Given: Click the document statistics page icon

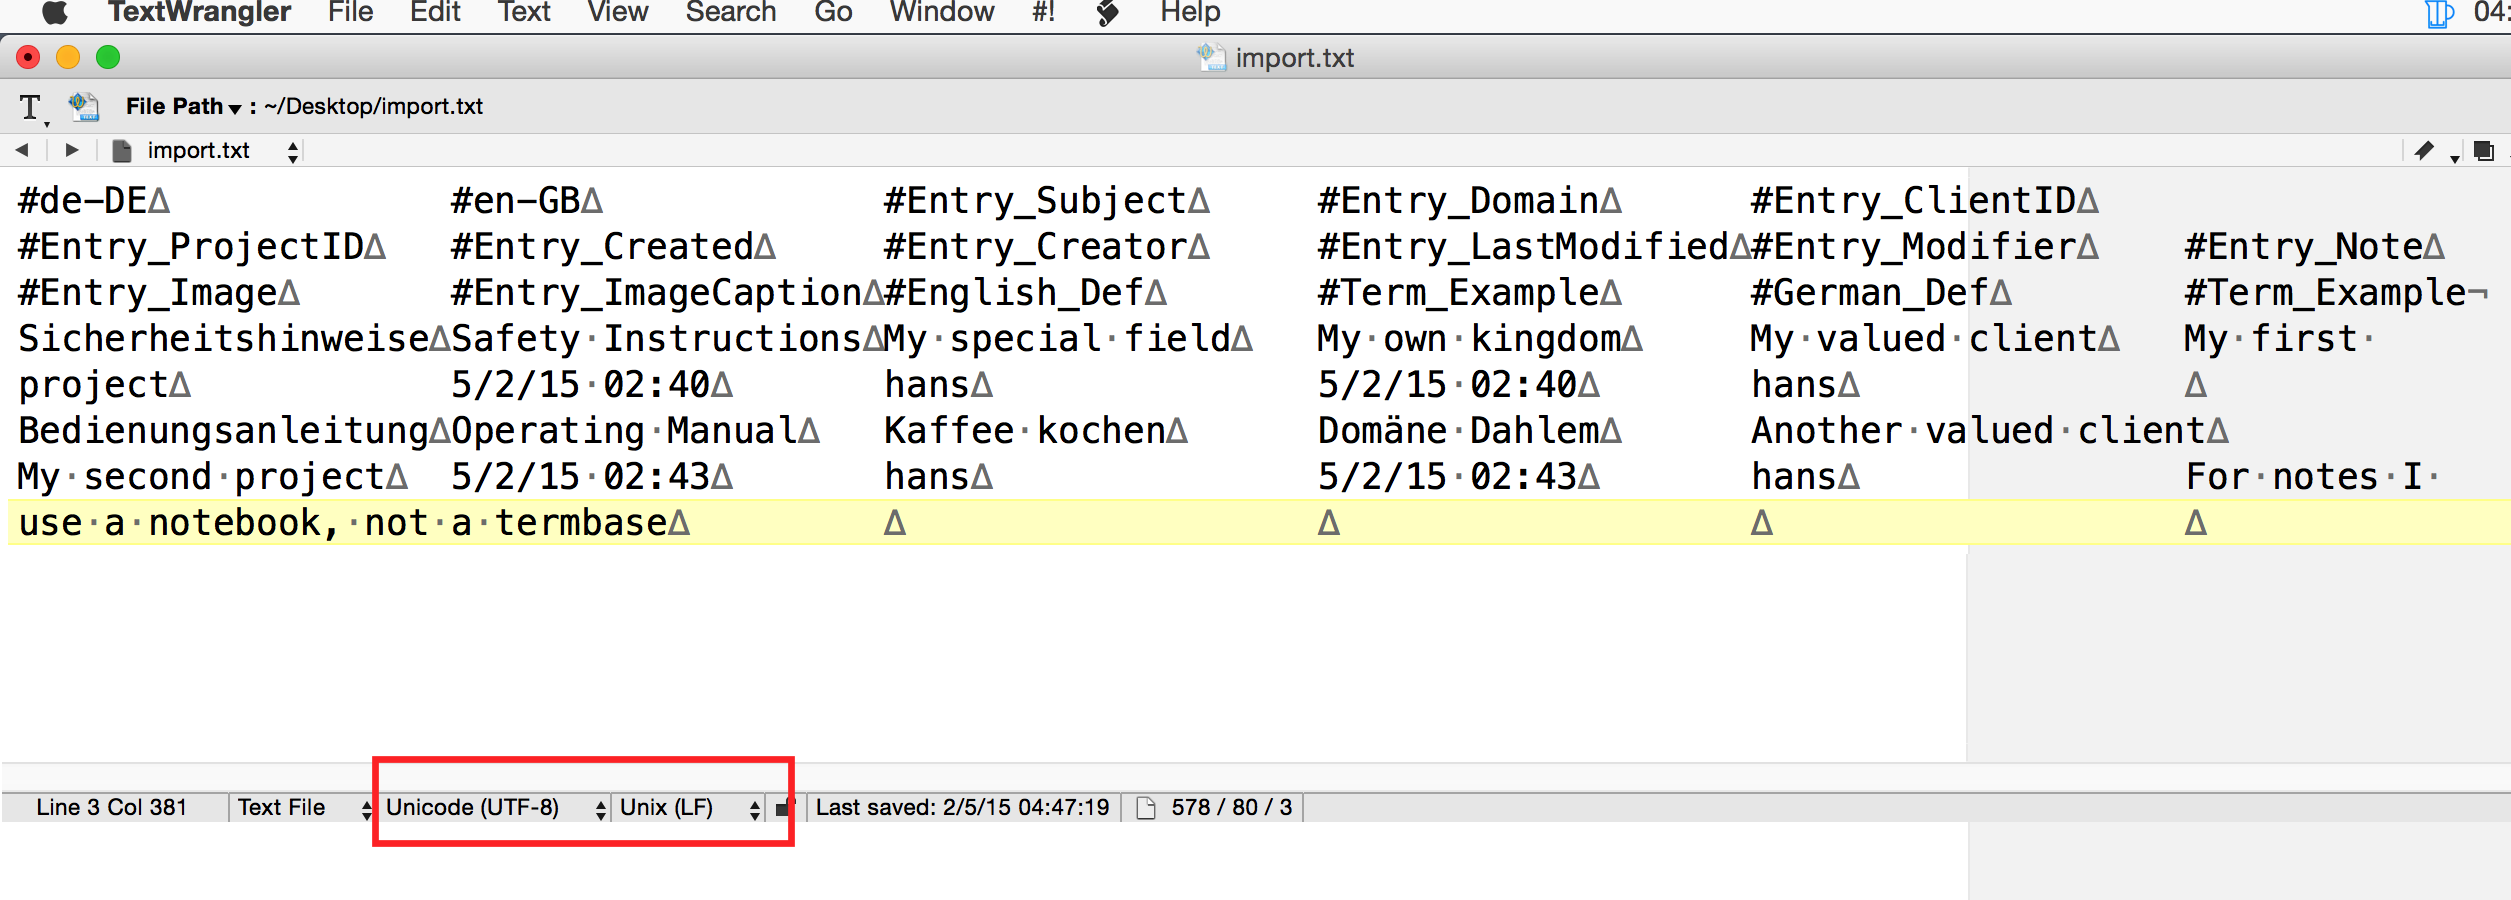Looking at the screenshot, I should pos(1146,808).
